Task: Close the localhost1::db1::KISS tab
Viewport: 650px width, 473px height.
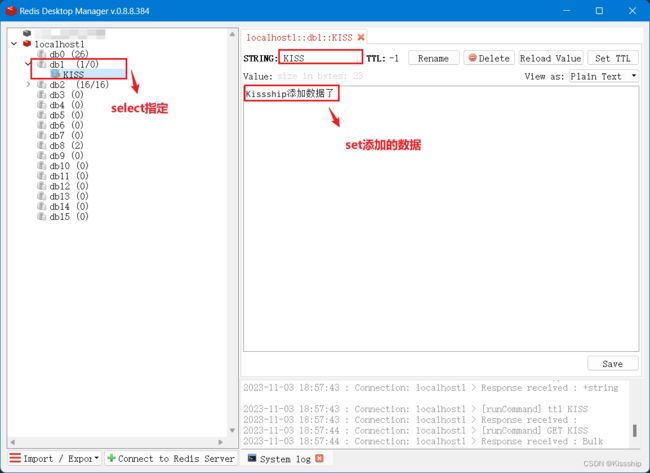Action: [x=361, y=37]
